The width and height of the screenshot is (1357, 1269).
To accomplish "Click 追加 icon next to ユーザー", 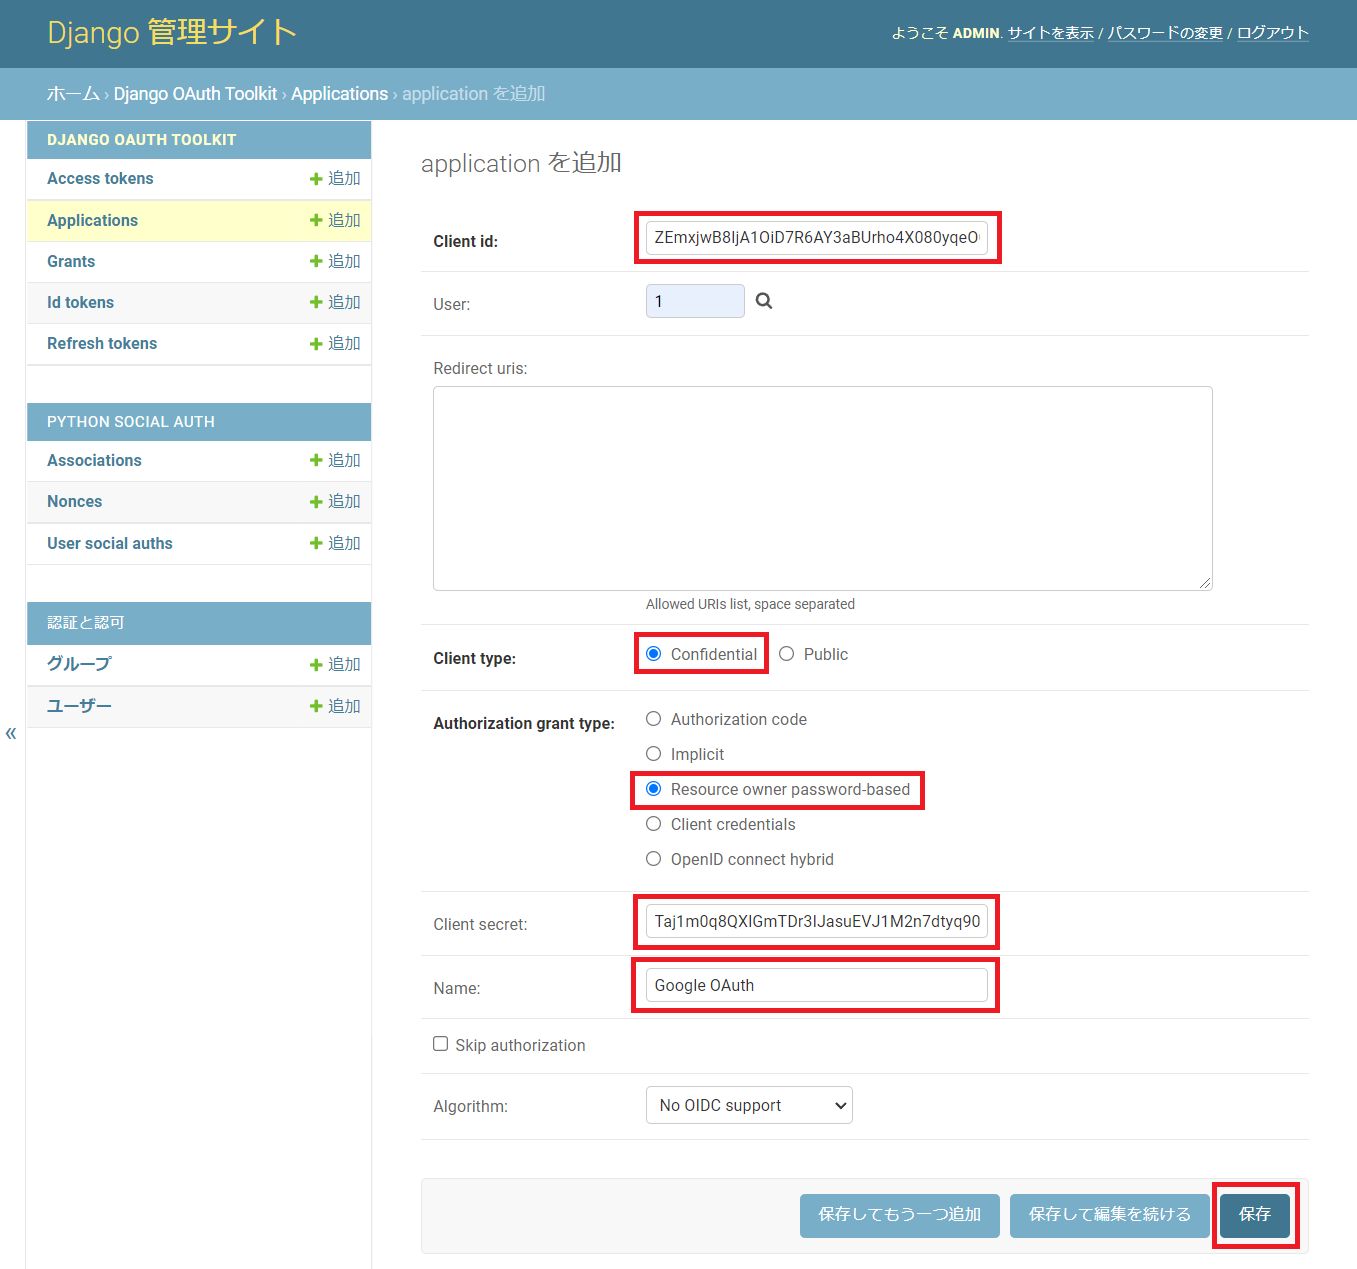I will point(335,706).
